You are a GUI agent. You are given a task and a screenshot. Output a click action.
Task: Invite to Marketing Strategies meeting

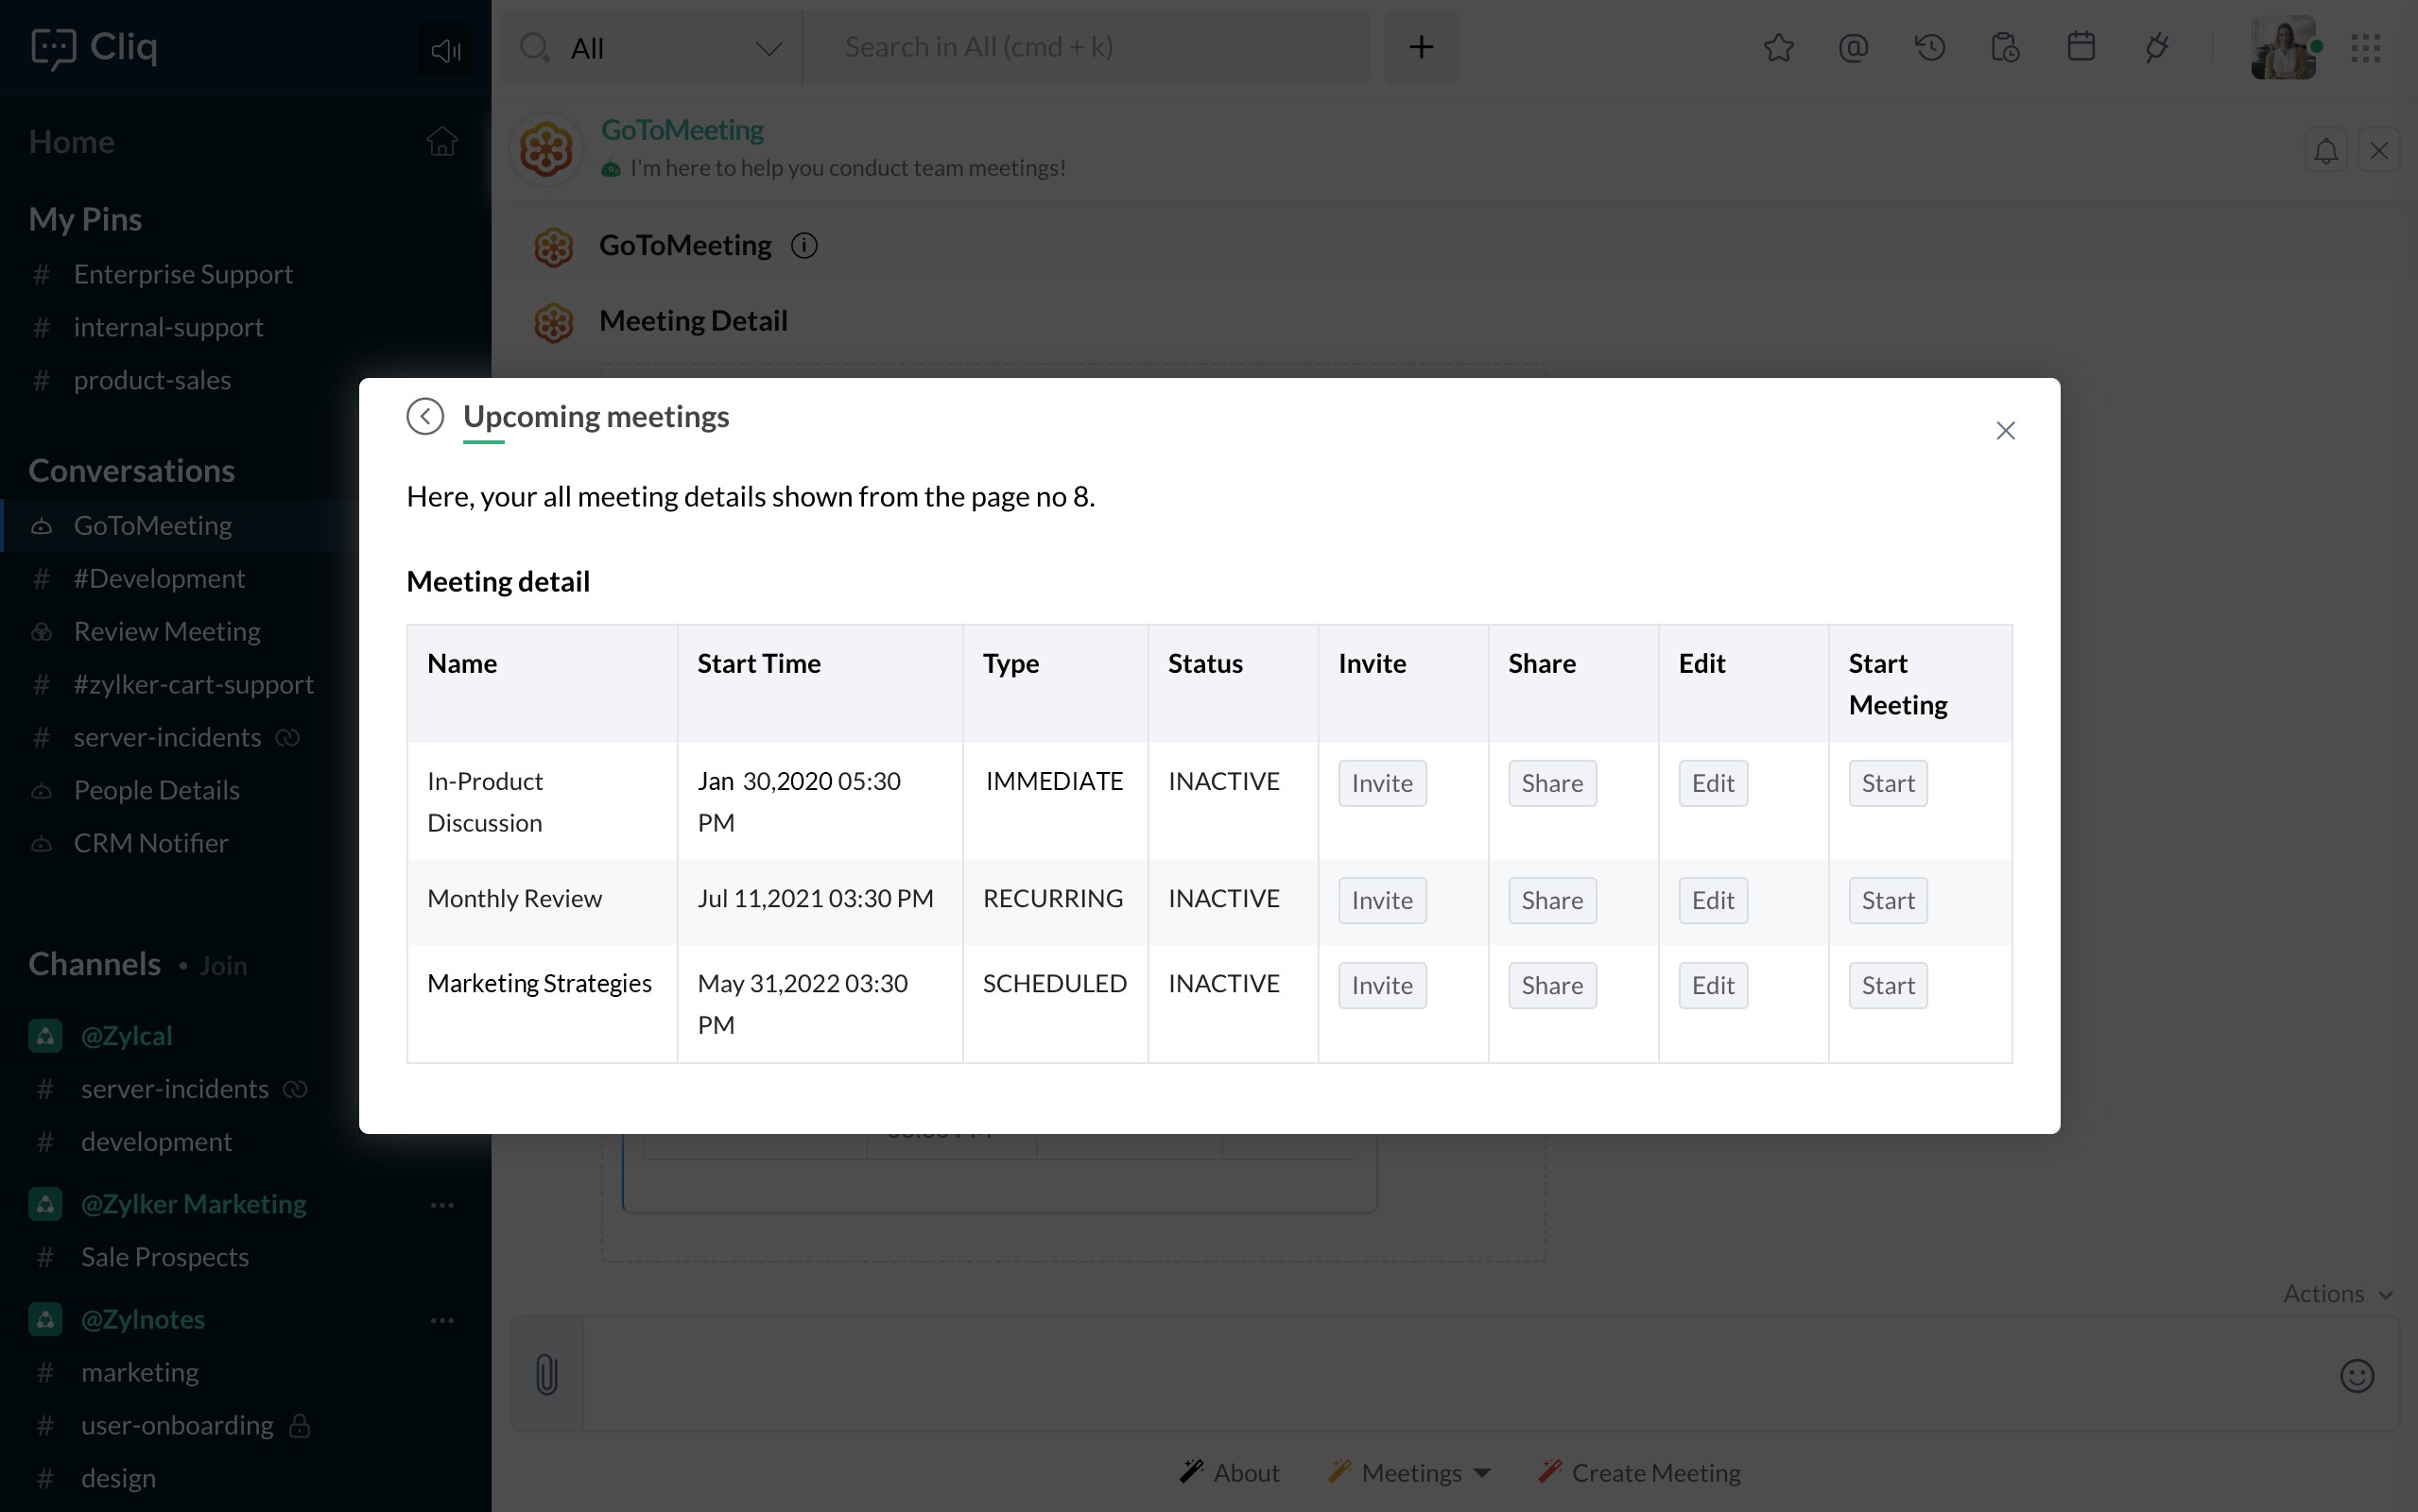(1382, 985)
